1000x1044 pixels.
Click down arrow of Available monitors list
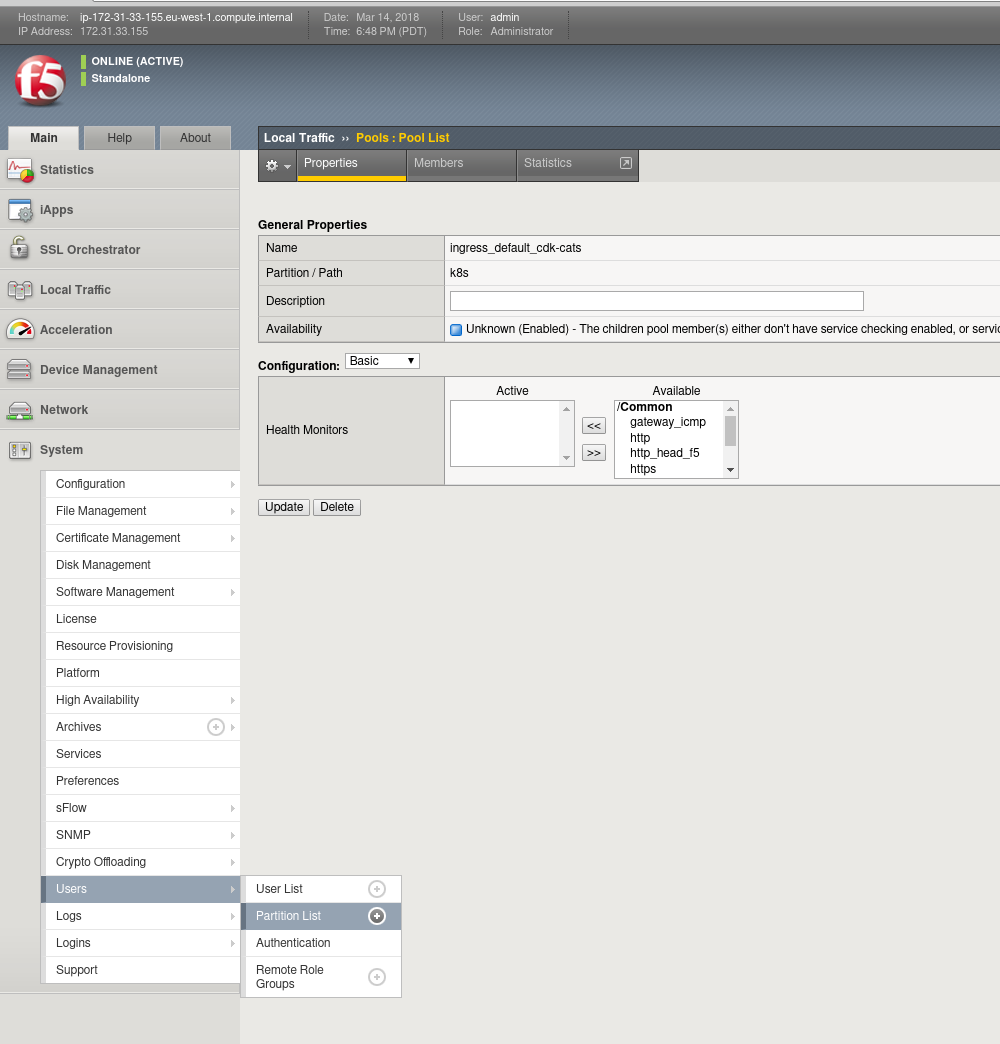point(730,470)
